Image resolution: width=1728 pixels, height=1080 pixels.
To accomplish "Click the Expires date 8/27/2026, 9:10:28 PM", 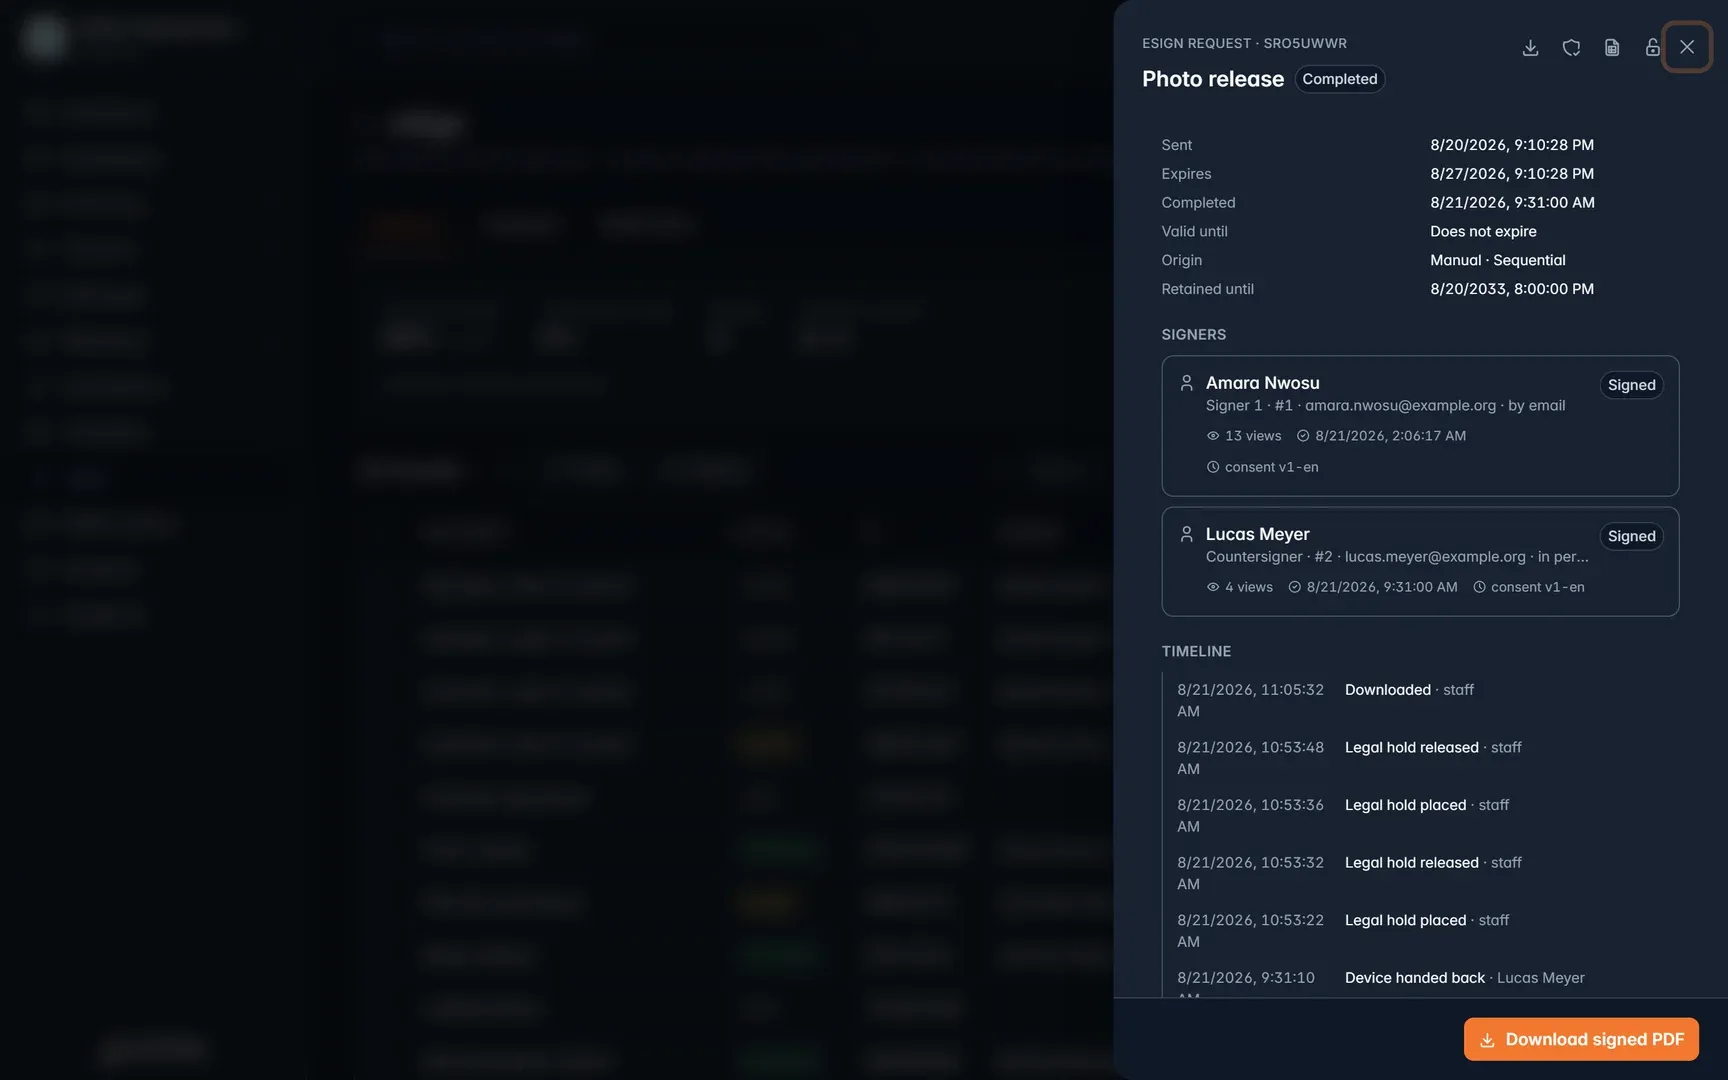I will [x=1512, y=174].
